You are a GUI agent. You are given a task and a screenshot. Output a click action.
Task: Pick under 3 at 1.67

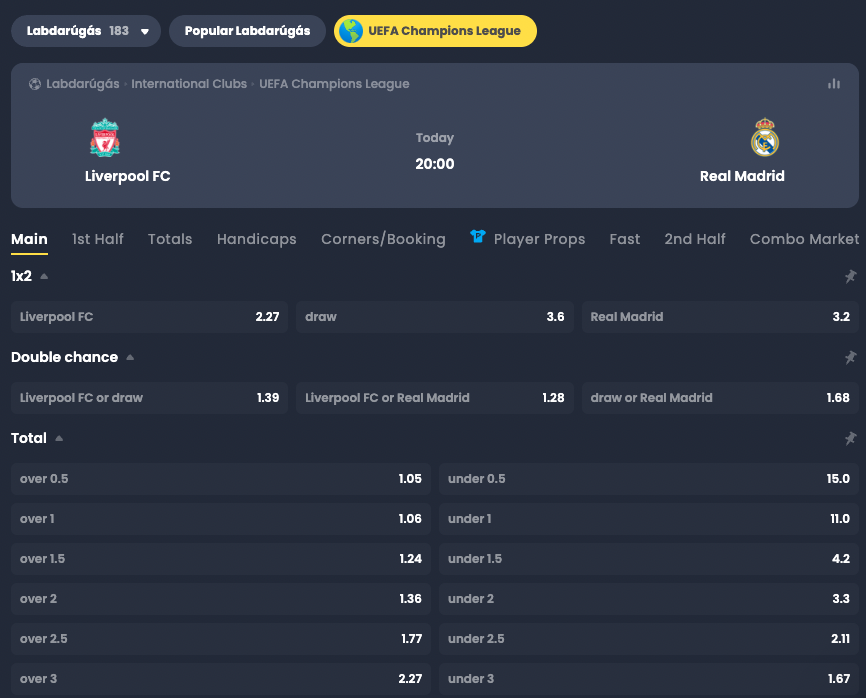coord(649,679)
